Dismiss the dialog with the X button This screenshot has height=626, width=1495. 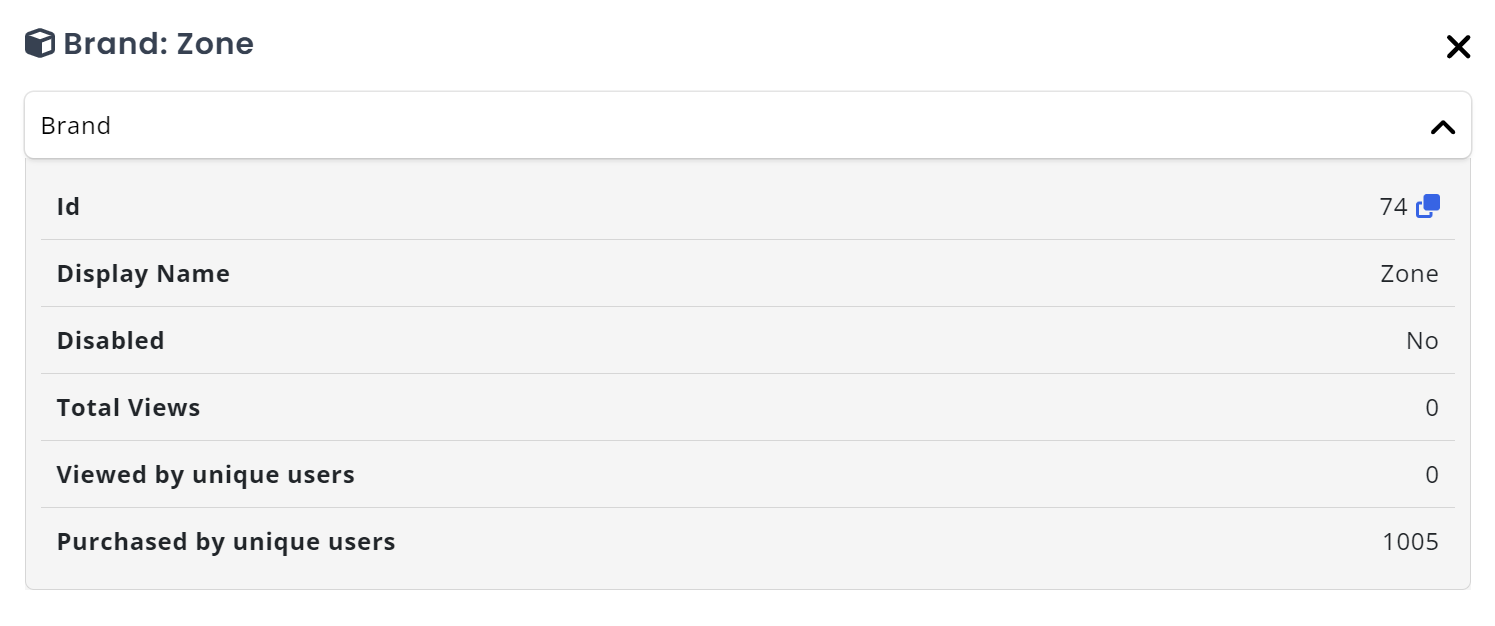[x=1458, y=46]
